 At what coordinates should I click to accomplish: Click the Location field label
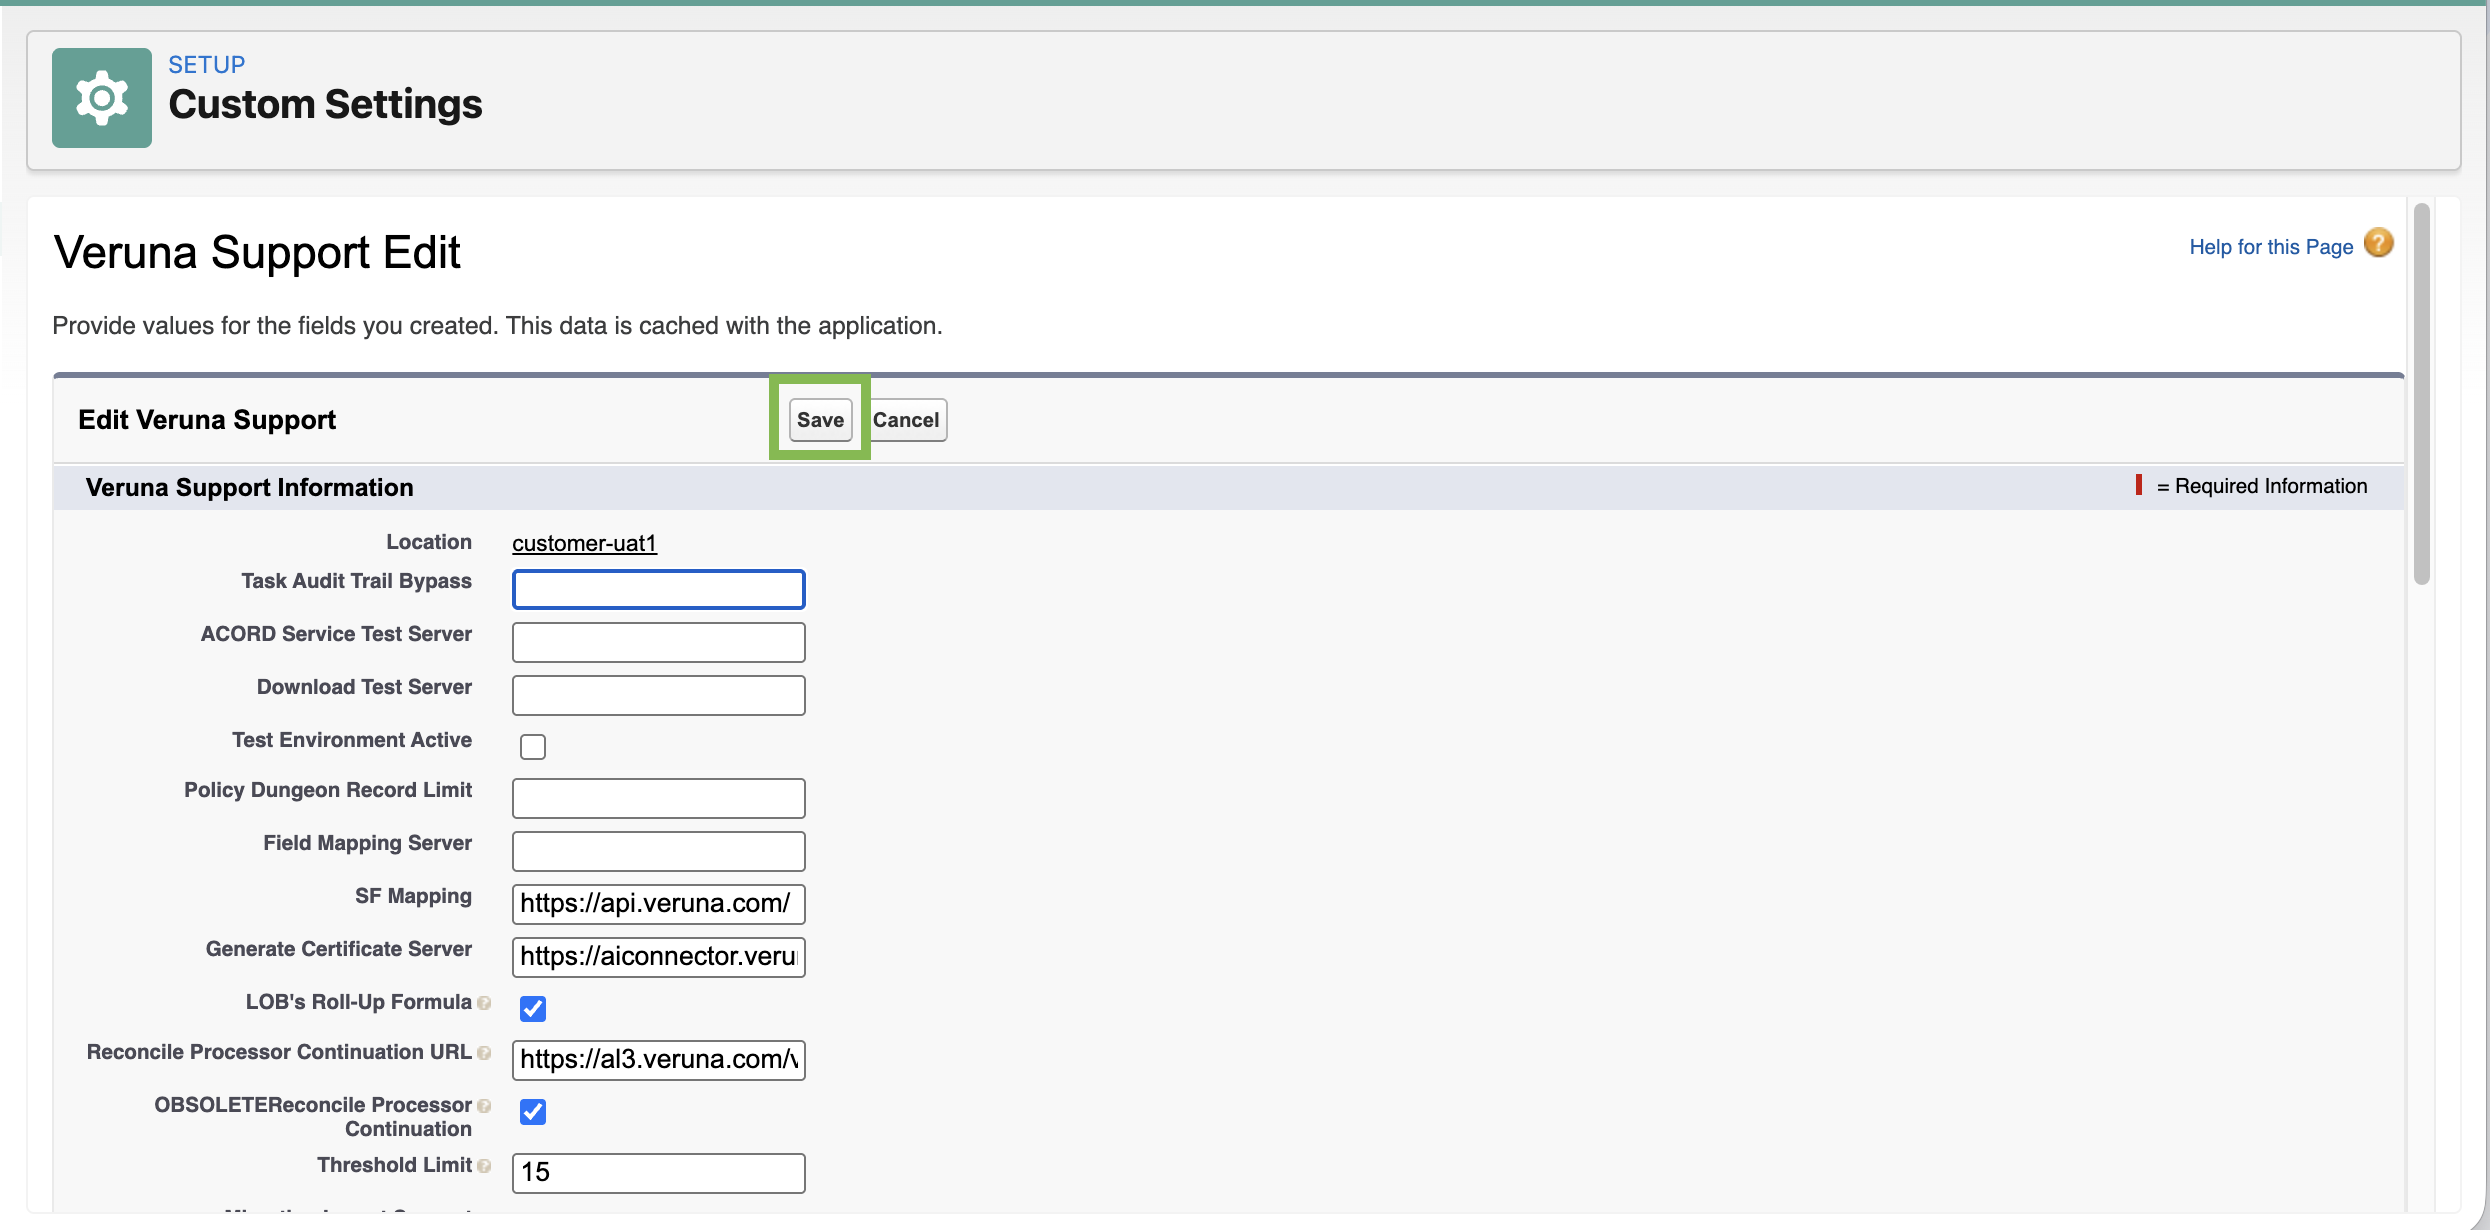[x=429, y=542]
